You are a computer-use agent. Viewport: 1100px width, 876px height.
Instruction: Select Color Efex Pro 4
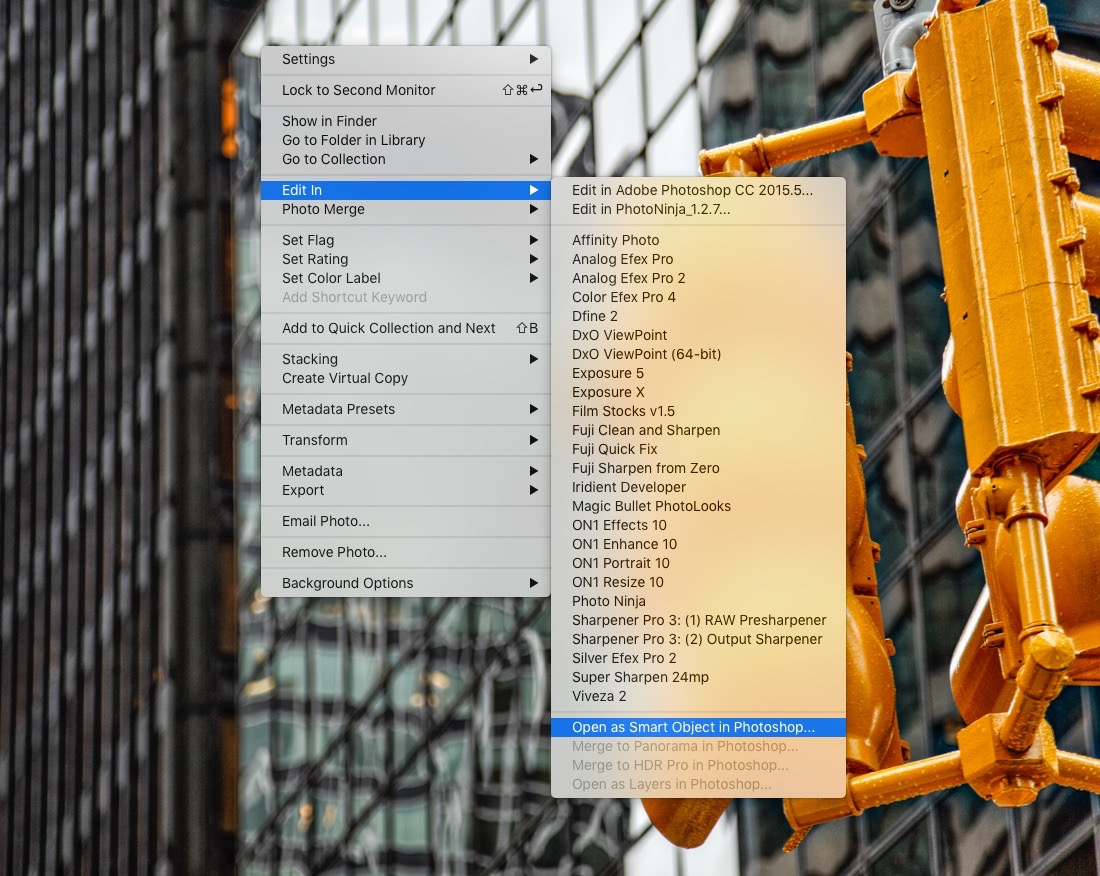698,297
